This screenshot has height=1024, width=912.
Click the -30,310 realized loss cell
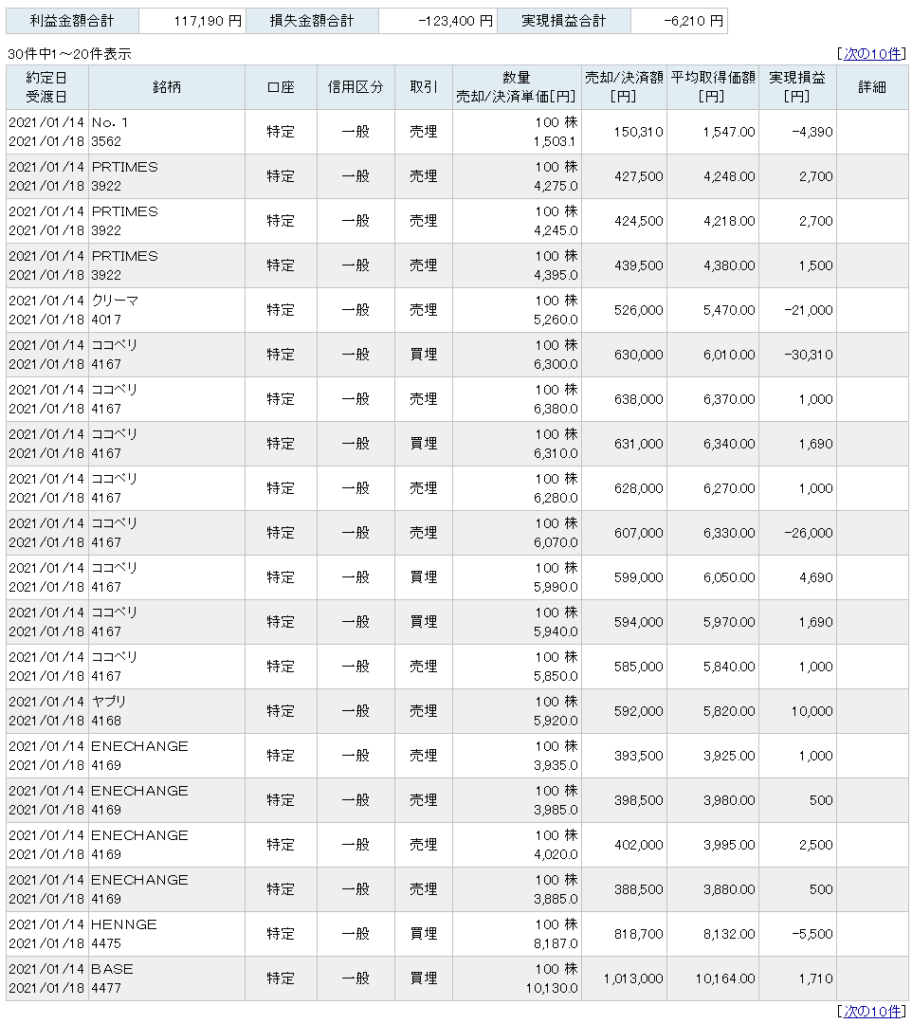pos(808,355)
